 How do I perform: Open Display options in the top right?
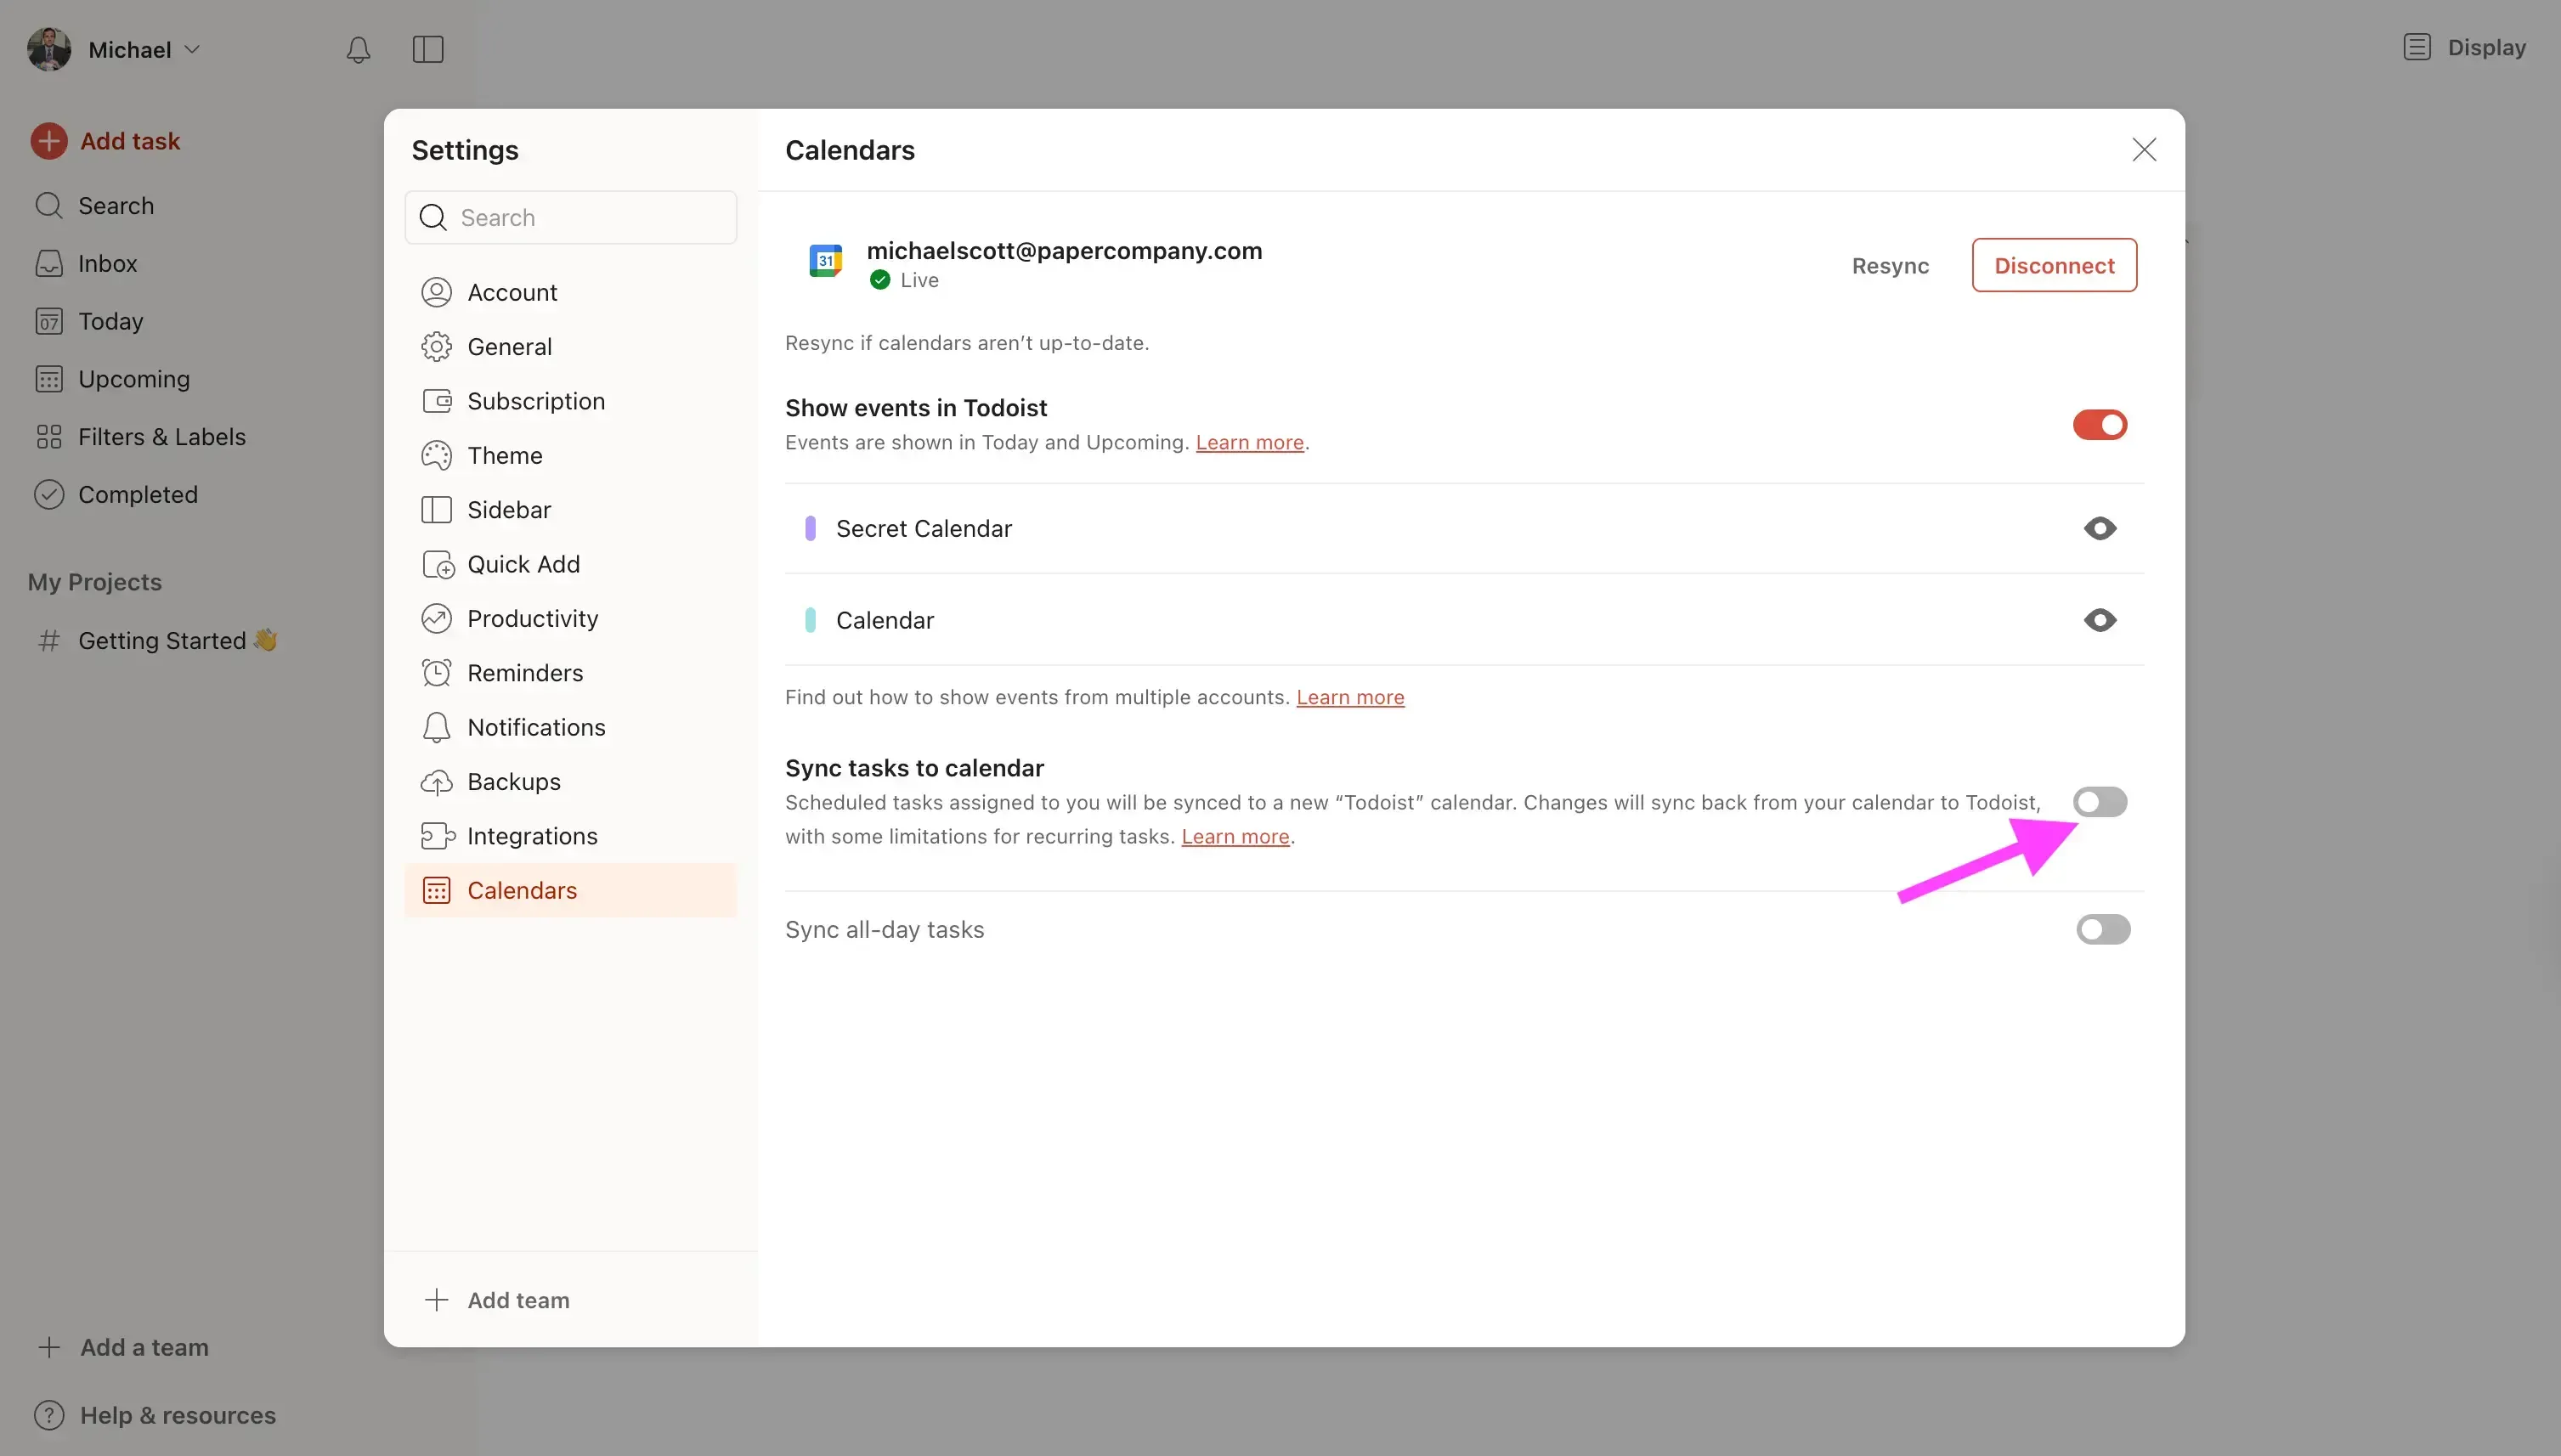pyautogui.click(x=2463, y=46)
